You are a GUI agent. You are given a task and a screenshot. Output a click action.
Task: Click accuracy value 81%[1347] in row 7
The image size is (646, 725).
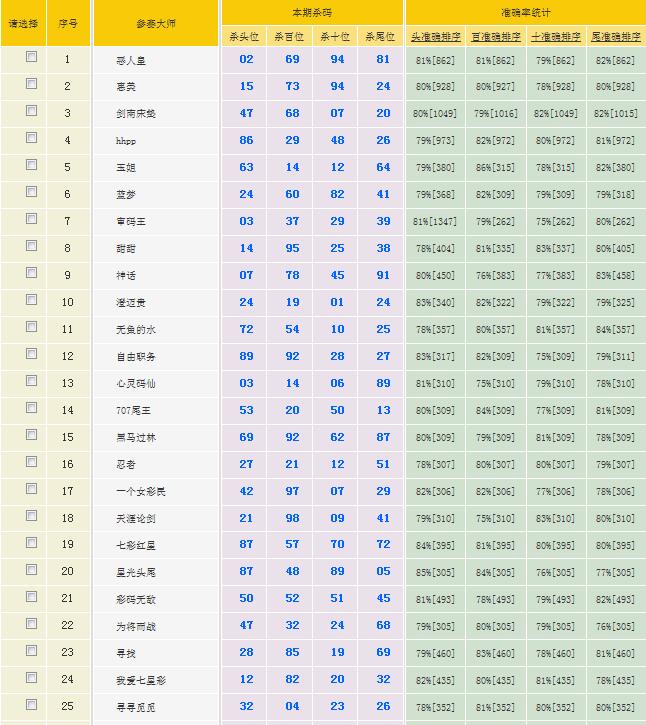coord(436,222)
